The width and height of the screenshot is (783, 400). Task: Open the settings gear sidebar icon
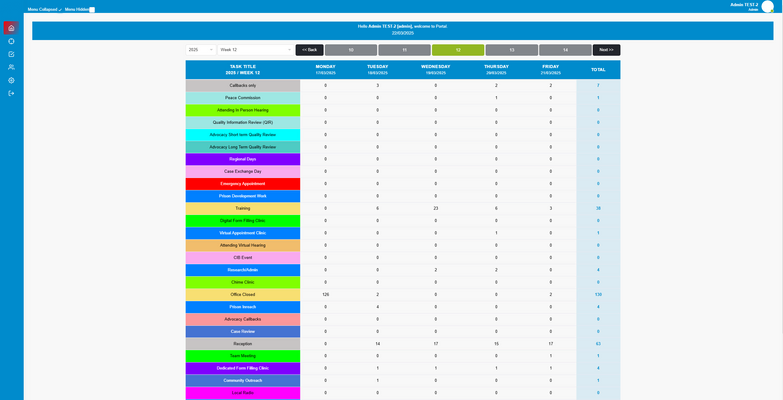point(11,80)
